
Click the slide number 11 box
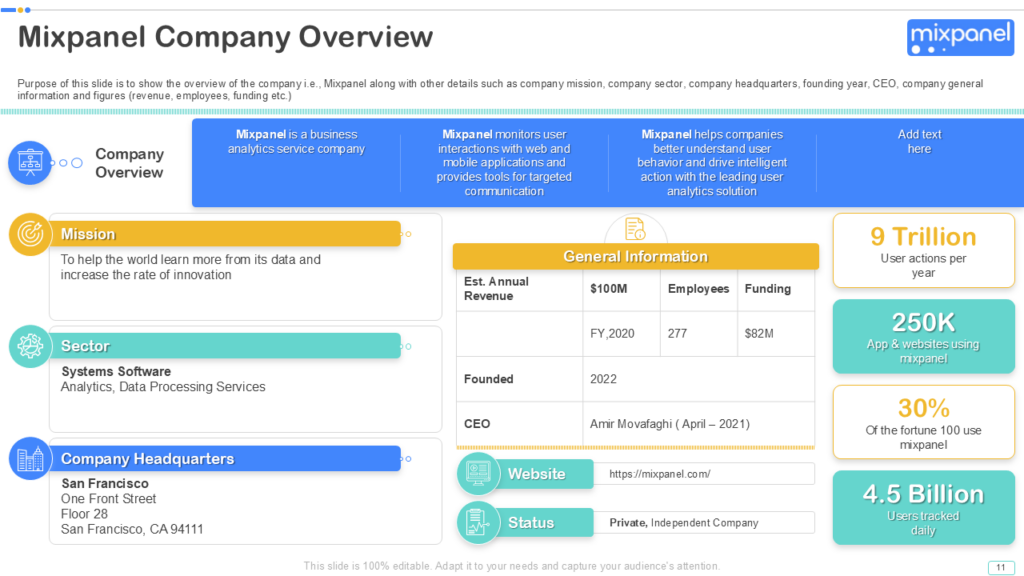(x=1000, y=568)
